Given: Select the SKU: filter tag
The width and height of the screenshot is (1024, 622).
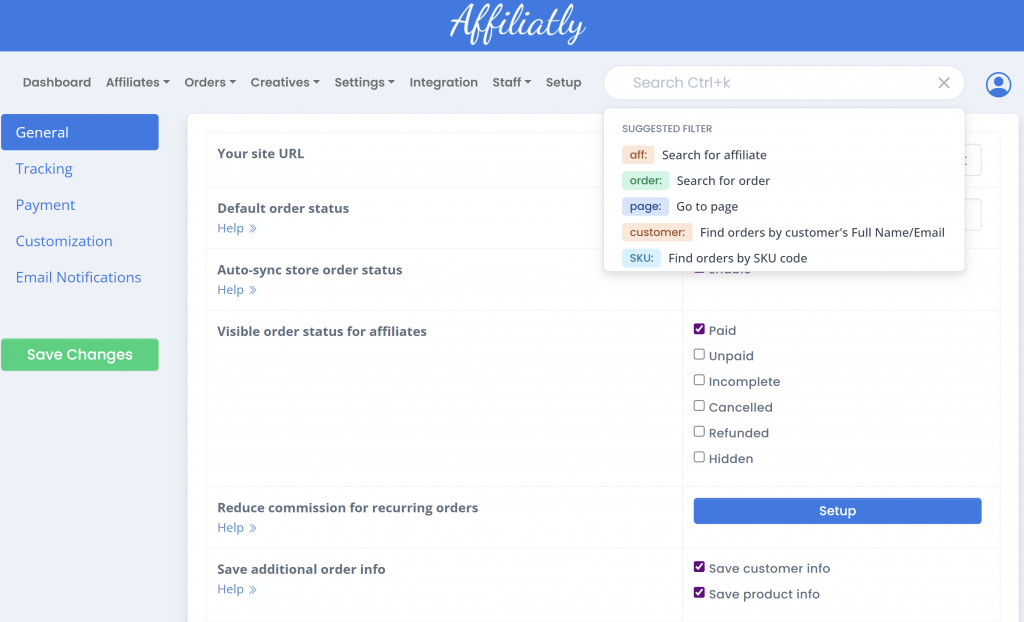Looking at the screenshot, I should (x=641, y=258).
